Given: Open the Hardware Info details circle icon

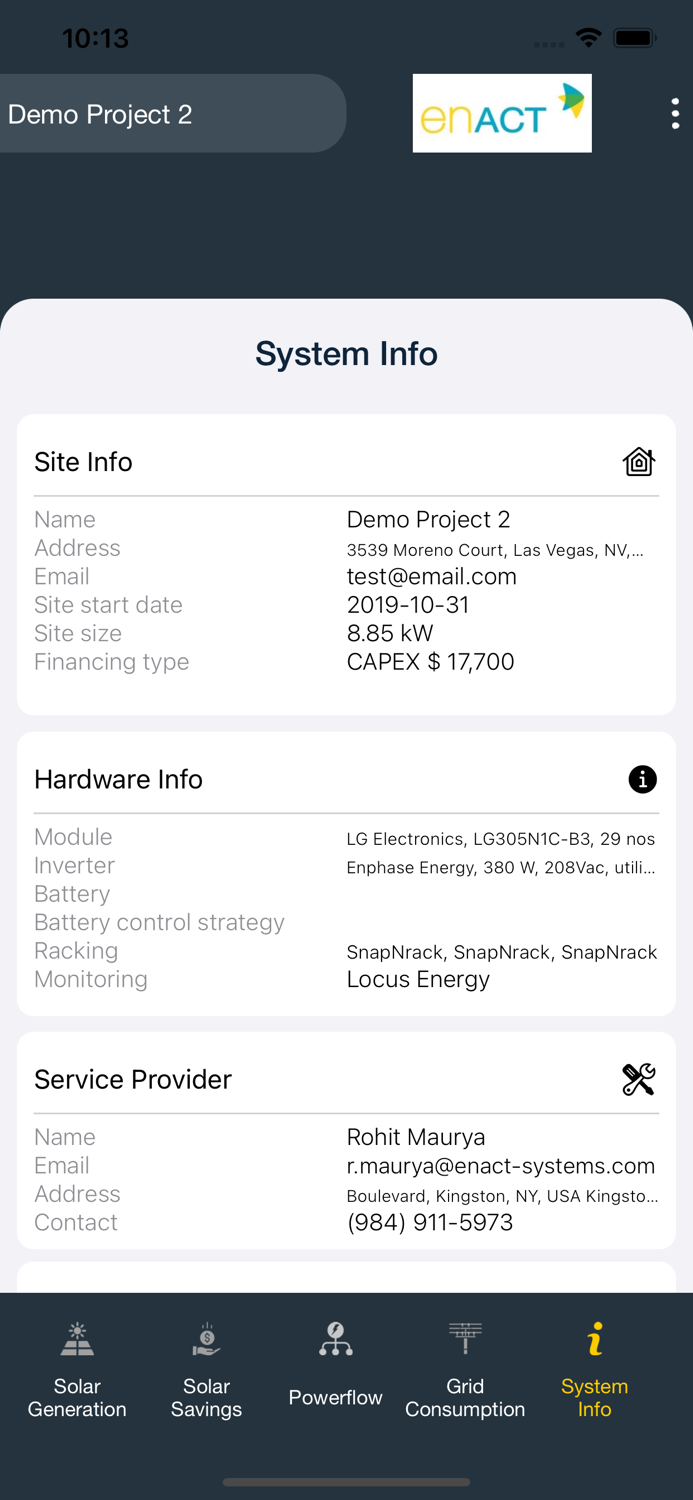Looking at the screenshot, I should pos(643,779).
